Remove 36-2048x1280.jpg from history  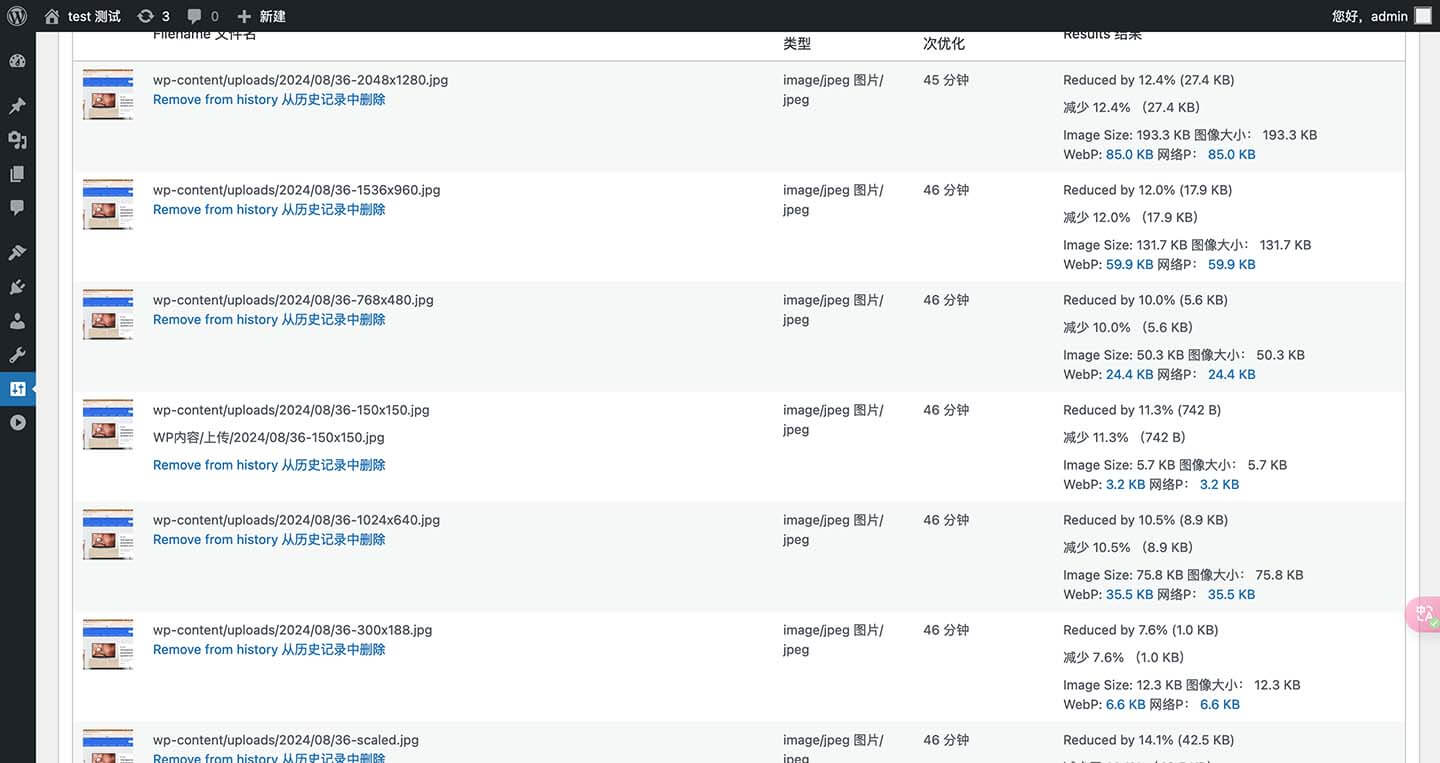click(269, 100)
